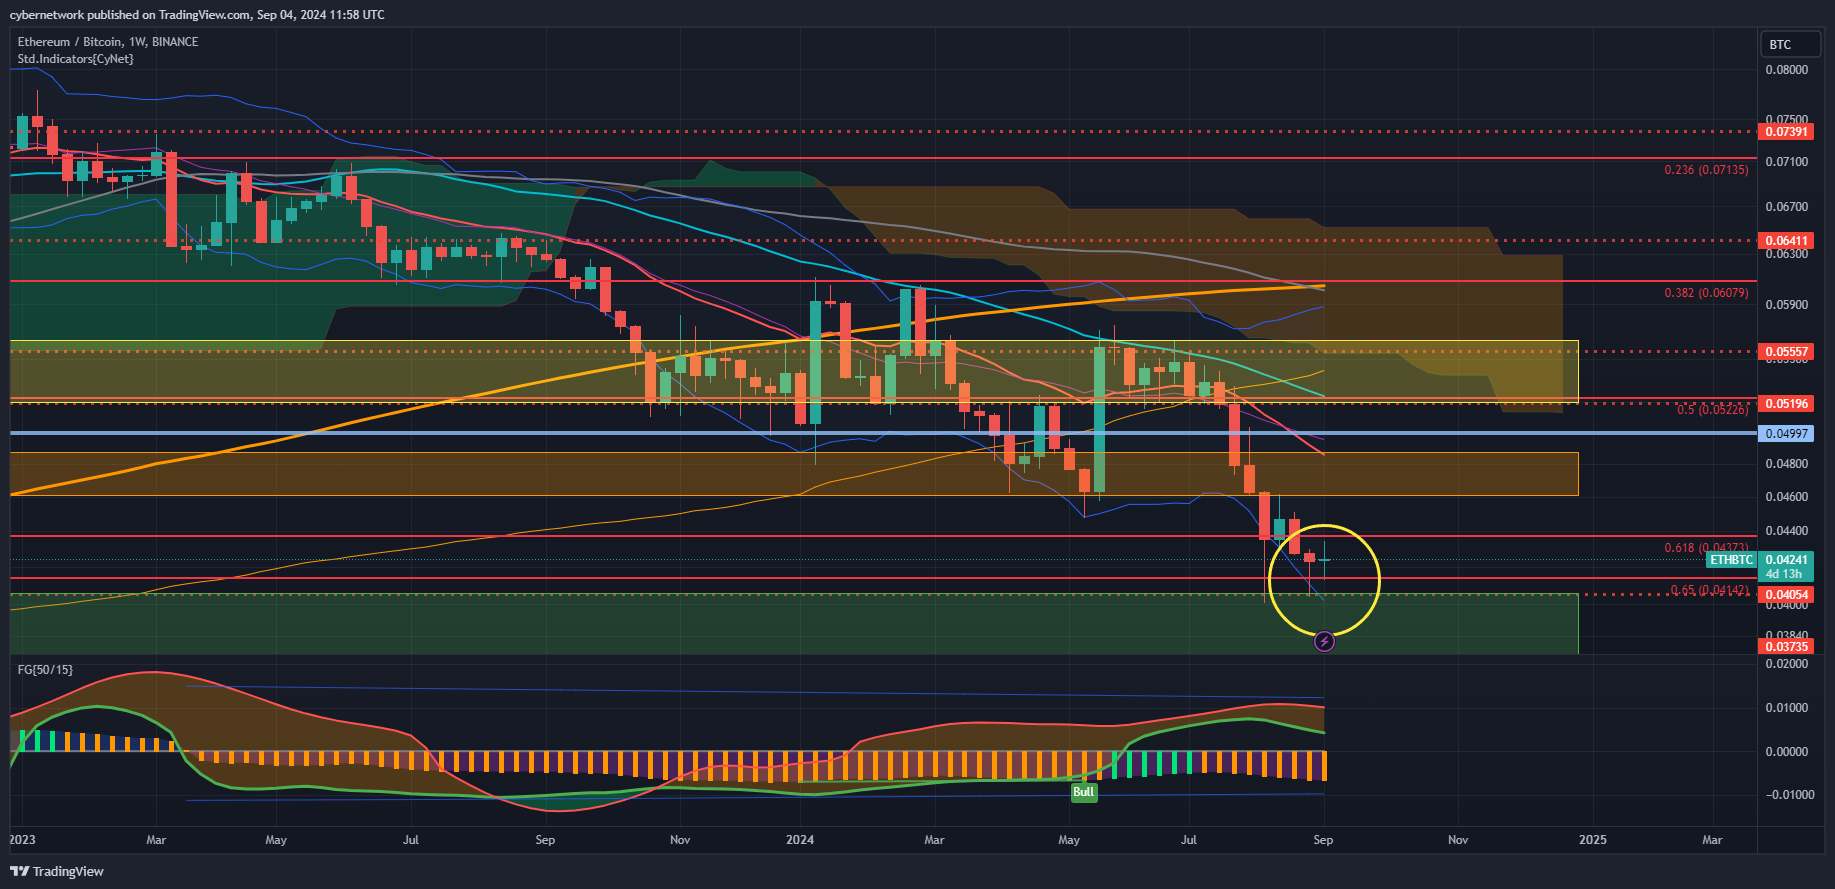Click the Nov label before 2025

tap(1458, 840)
